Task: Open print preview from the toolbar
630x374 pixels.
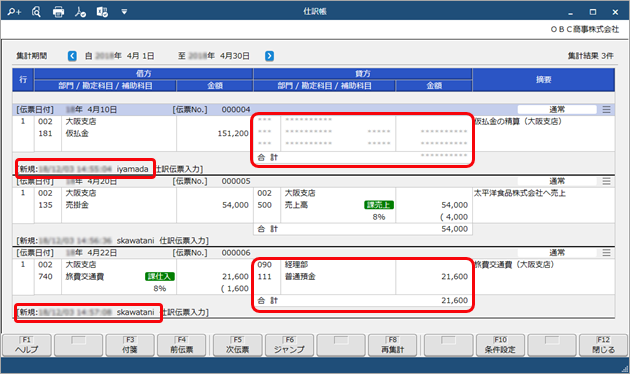Action: tap(36, 12)
